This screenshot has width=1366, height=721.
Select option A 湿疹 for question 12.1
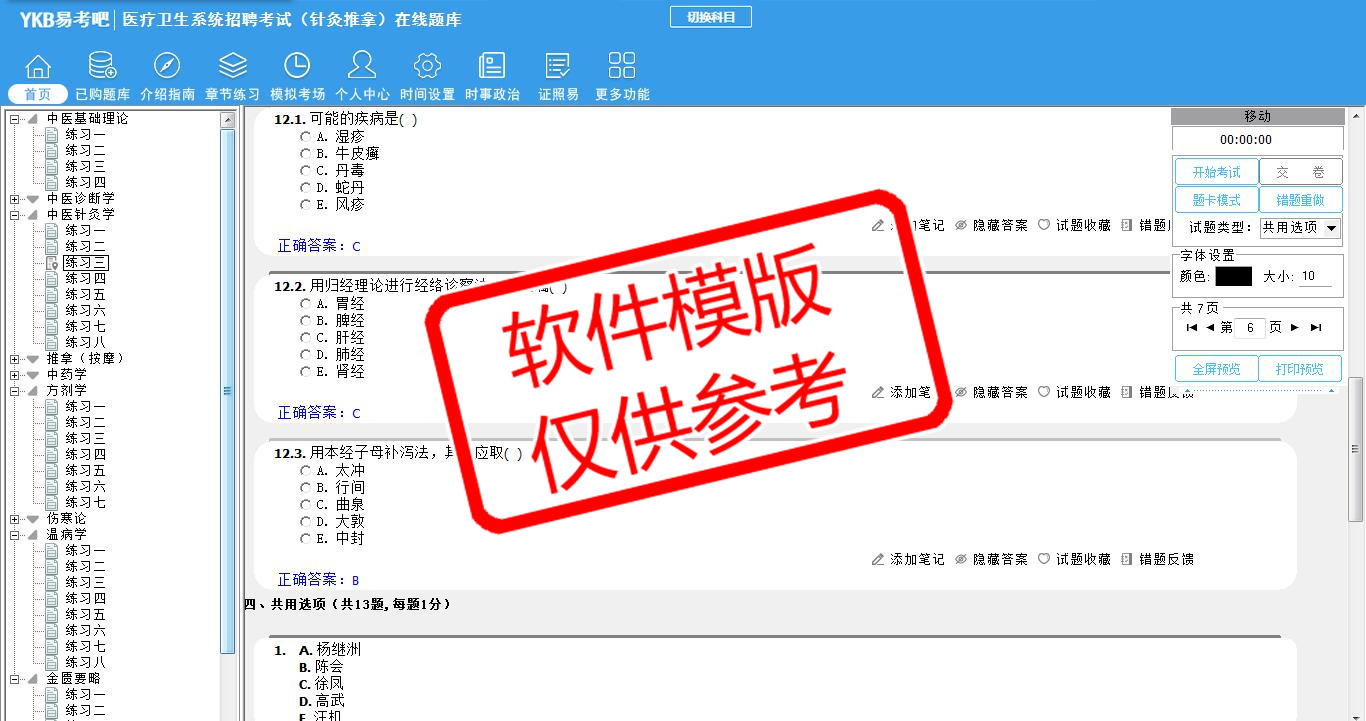coord(306,137)
